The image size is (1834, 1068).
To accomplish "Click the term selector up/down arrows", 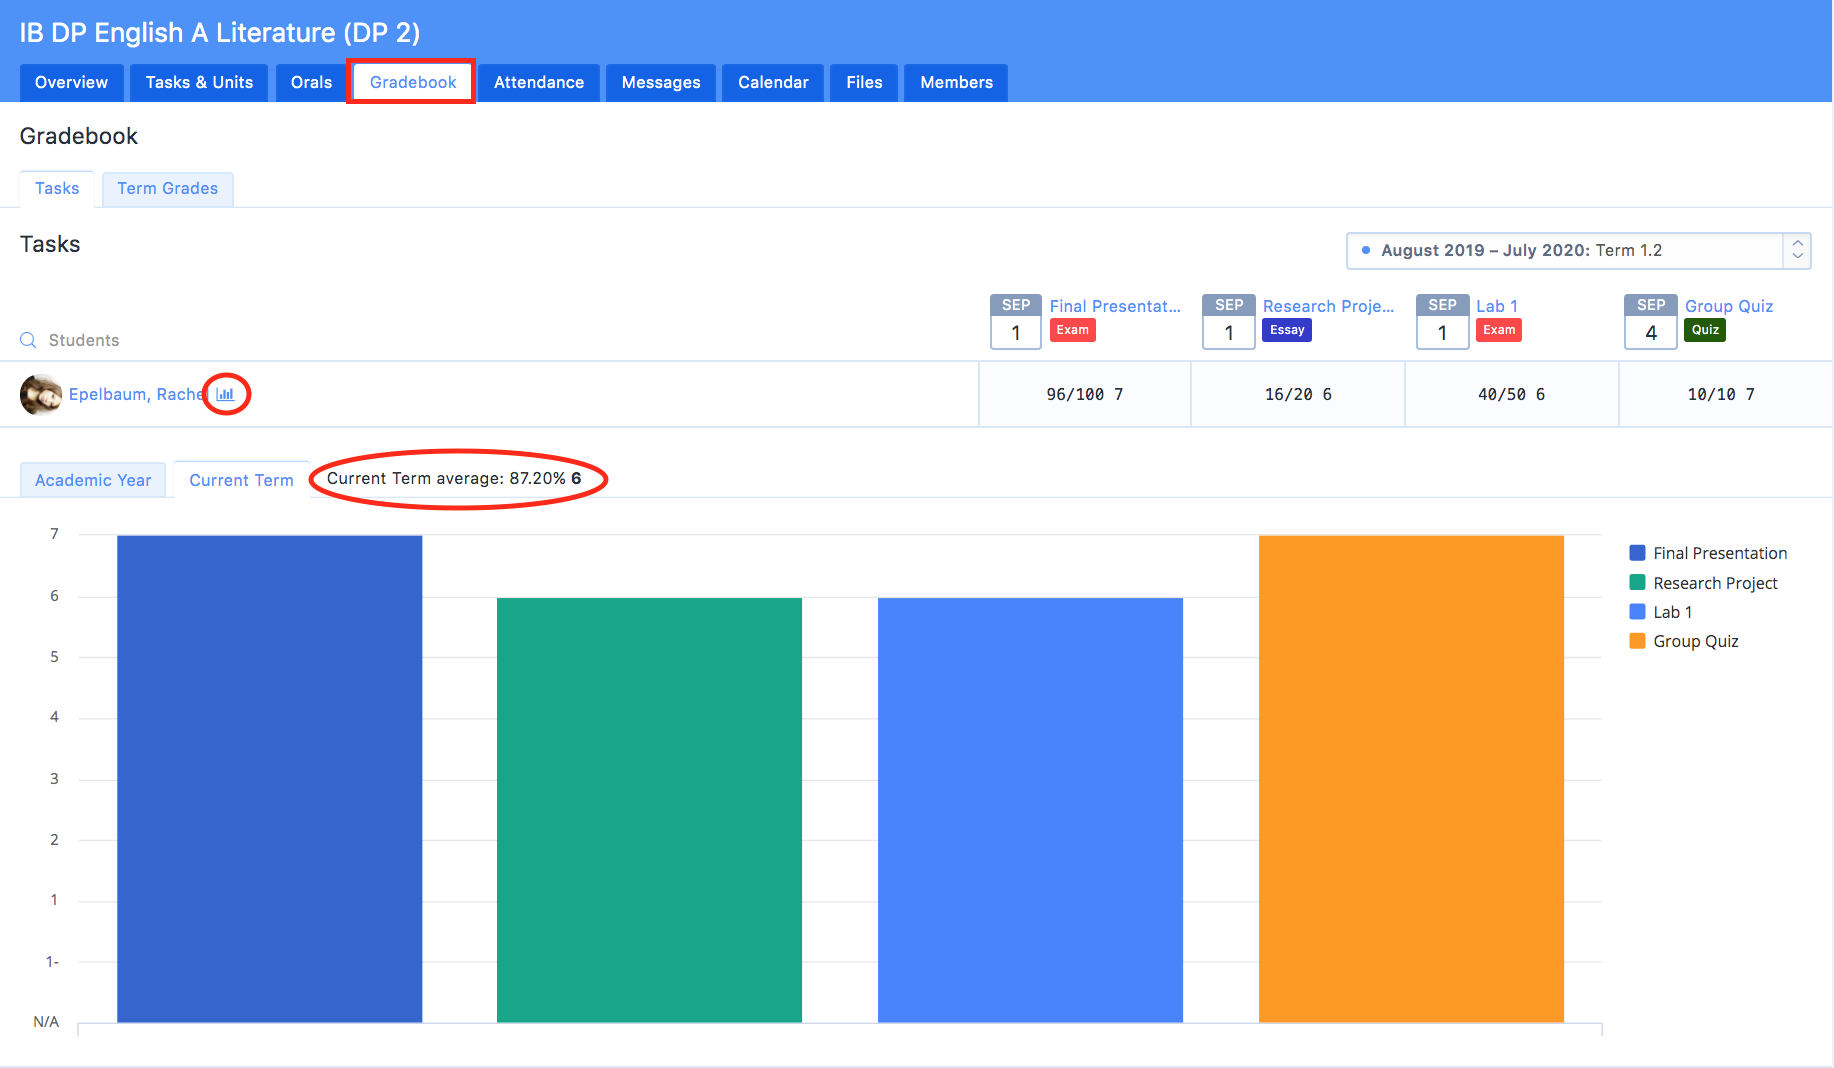I will tap(1797, 250).
